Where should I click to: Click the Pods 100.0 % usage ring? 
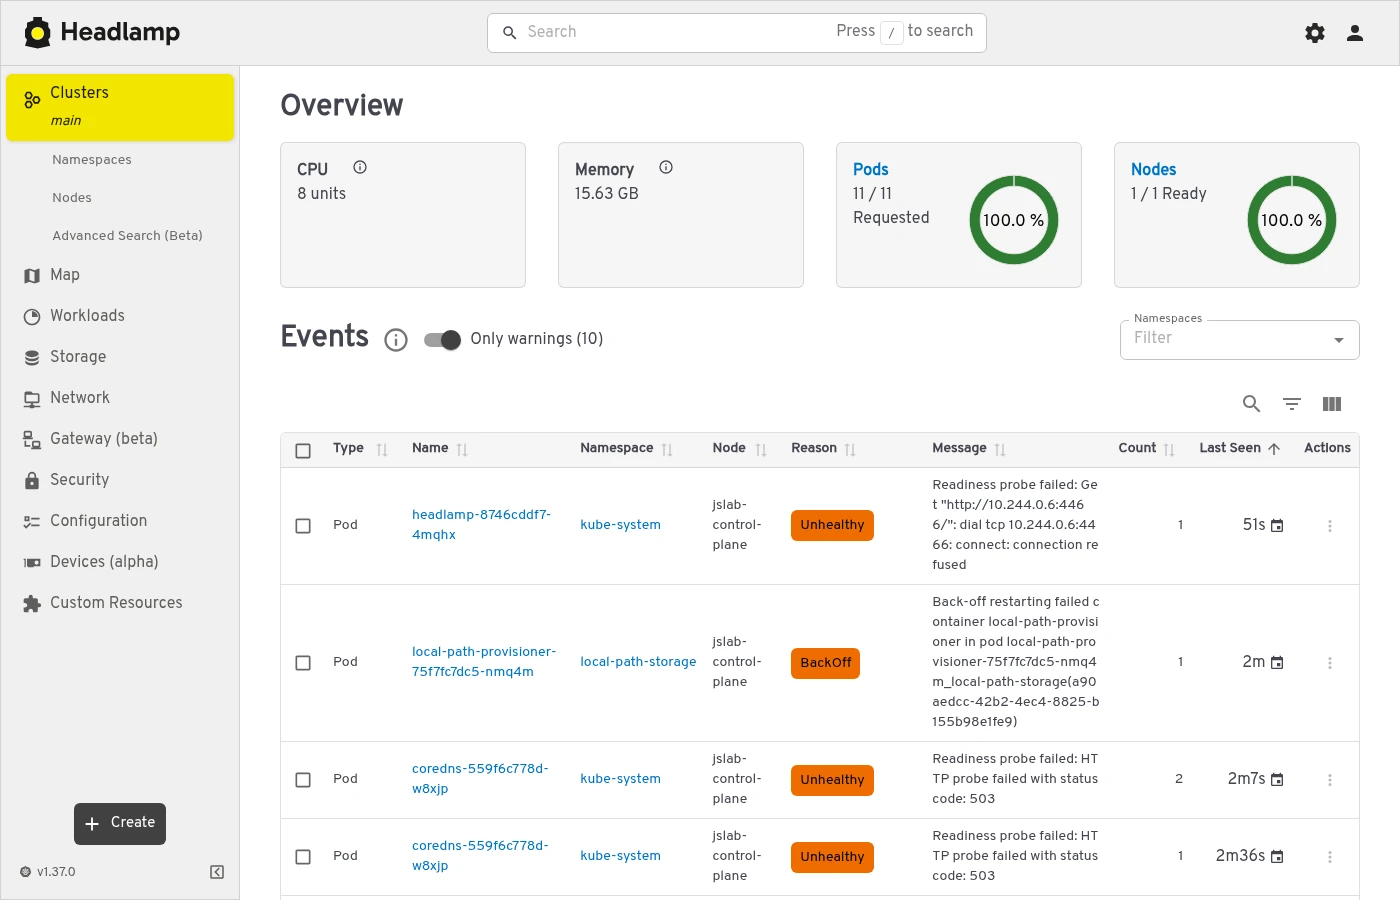click(1013, 220)
